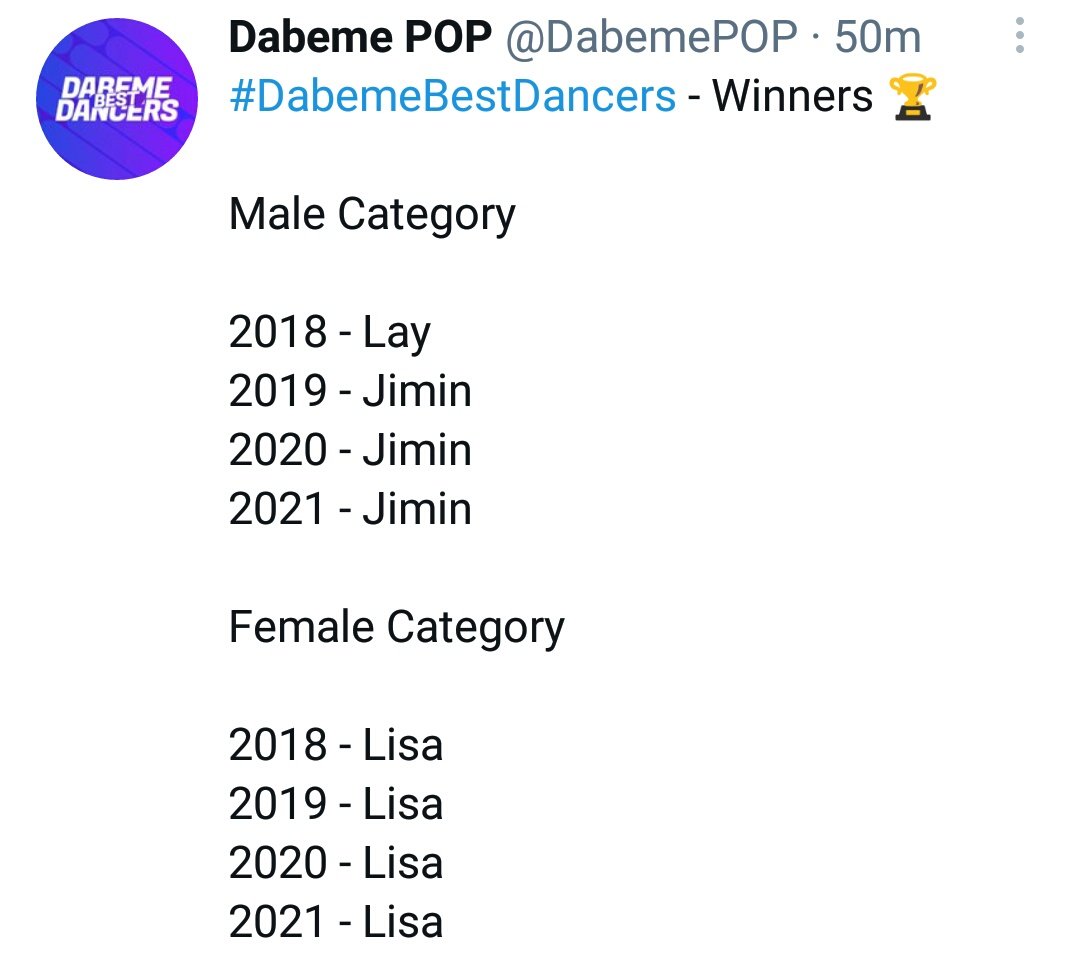1080x969 pixels.
Task: Click the 2020 - Jimin line
Action: click(x=350, y=450)
